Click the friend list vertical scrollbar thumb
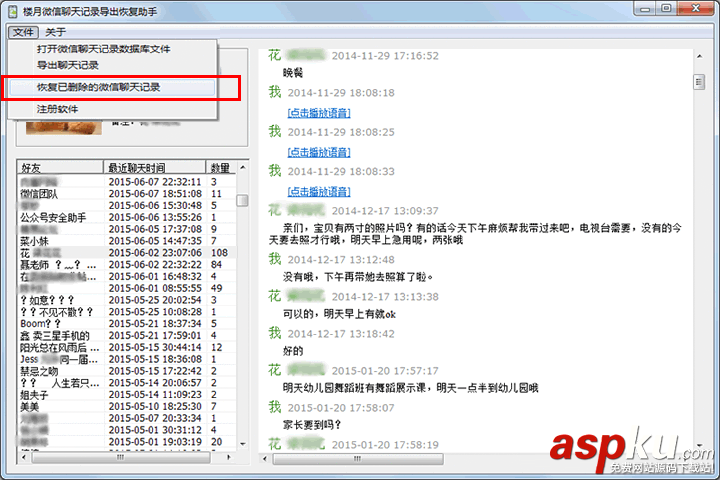 242,200
